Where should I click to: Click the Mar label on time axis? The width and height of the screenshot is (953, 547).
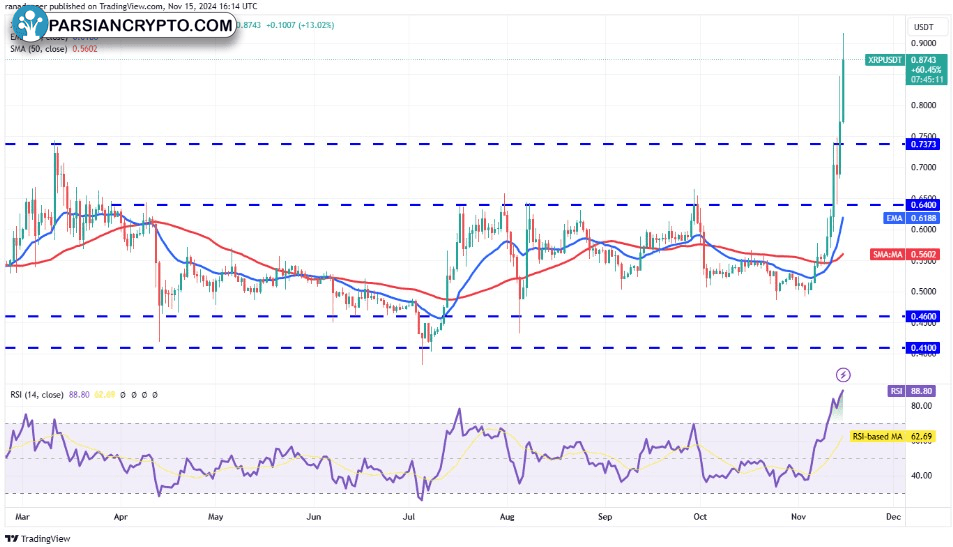(22, 517)
